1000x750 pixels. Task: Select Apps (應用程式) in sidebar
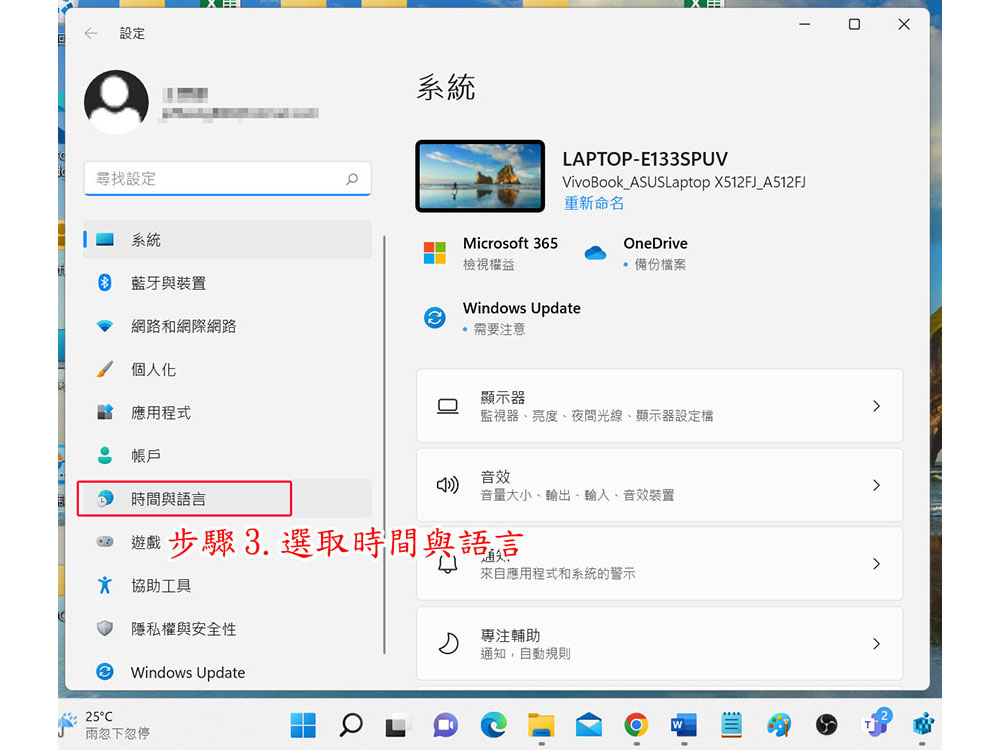160,412
